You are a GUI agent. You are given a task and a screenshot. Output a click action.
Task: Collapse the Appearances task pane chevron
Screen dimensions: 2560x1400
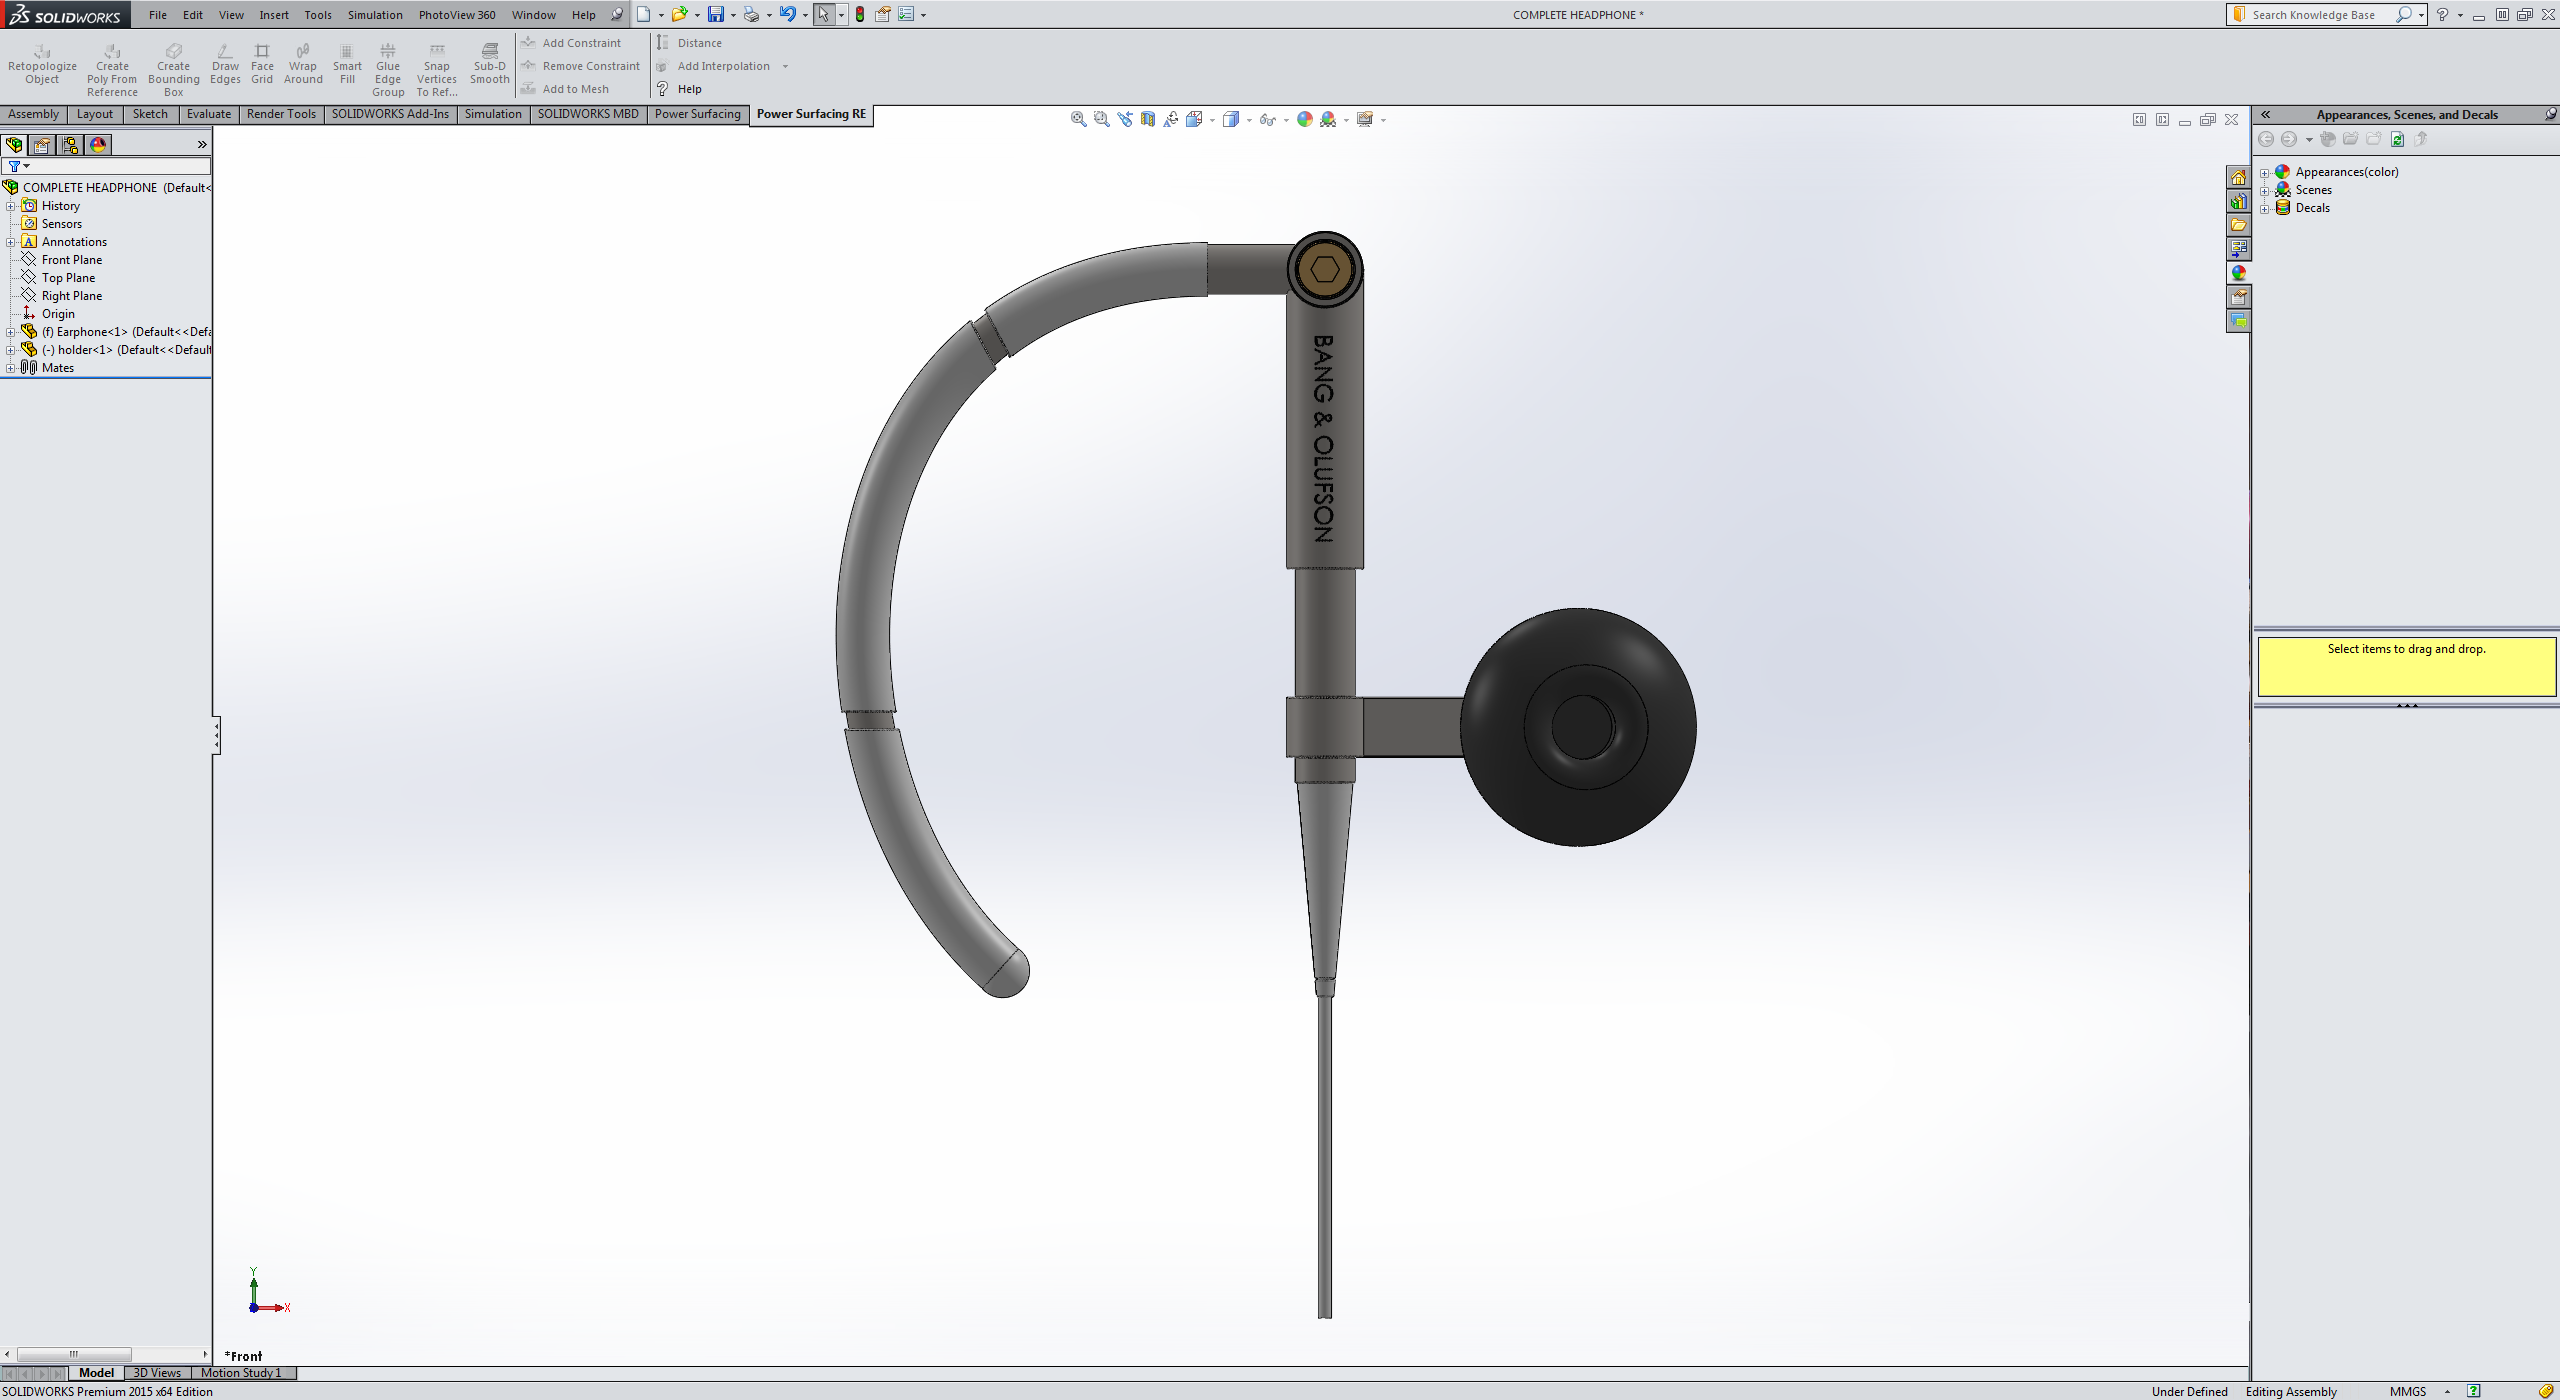(2266, 115)
